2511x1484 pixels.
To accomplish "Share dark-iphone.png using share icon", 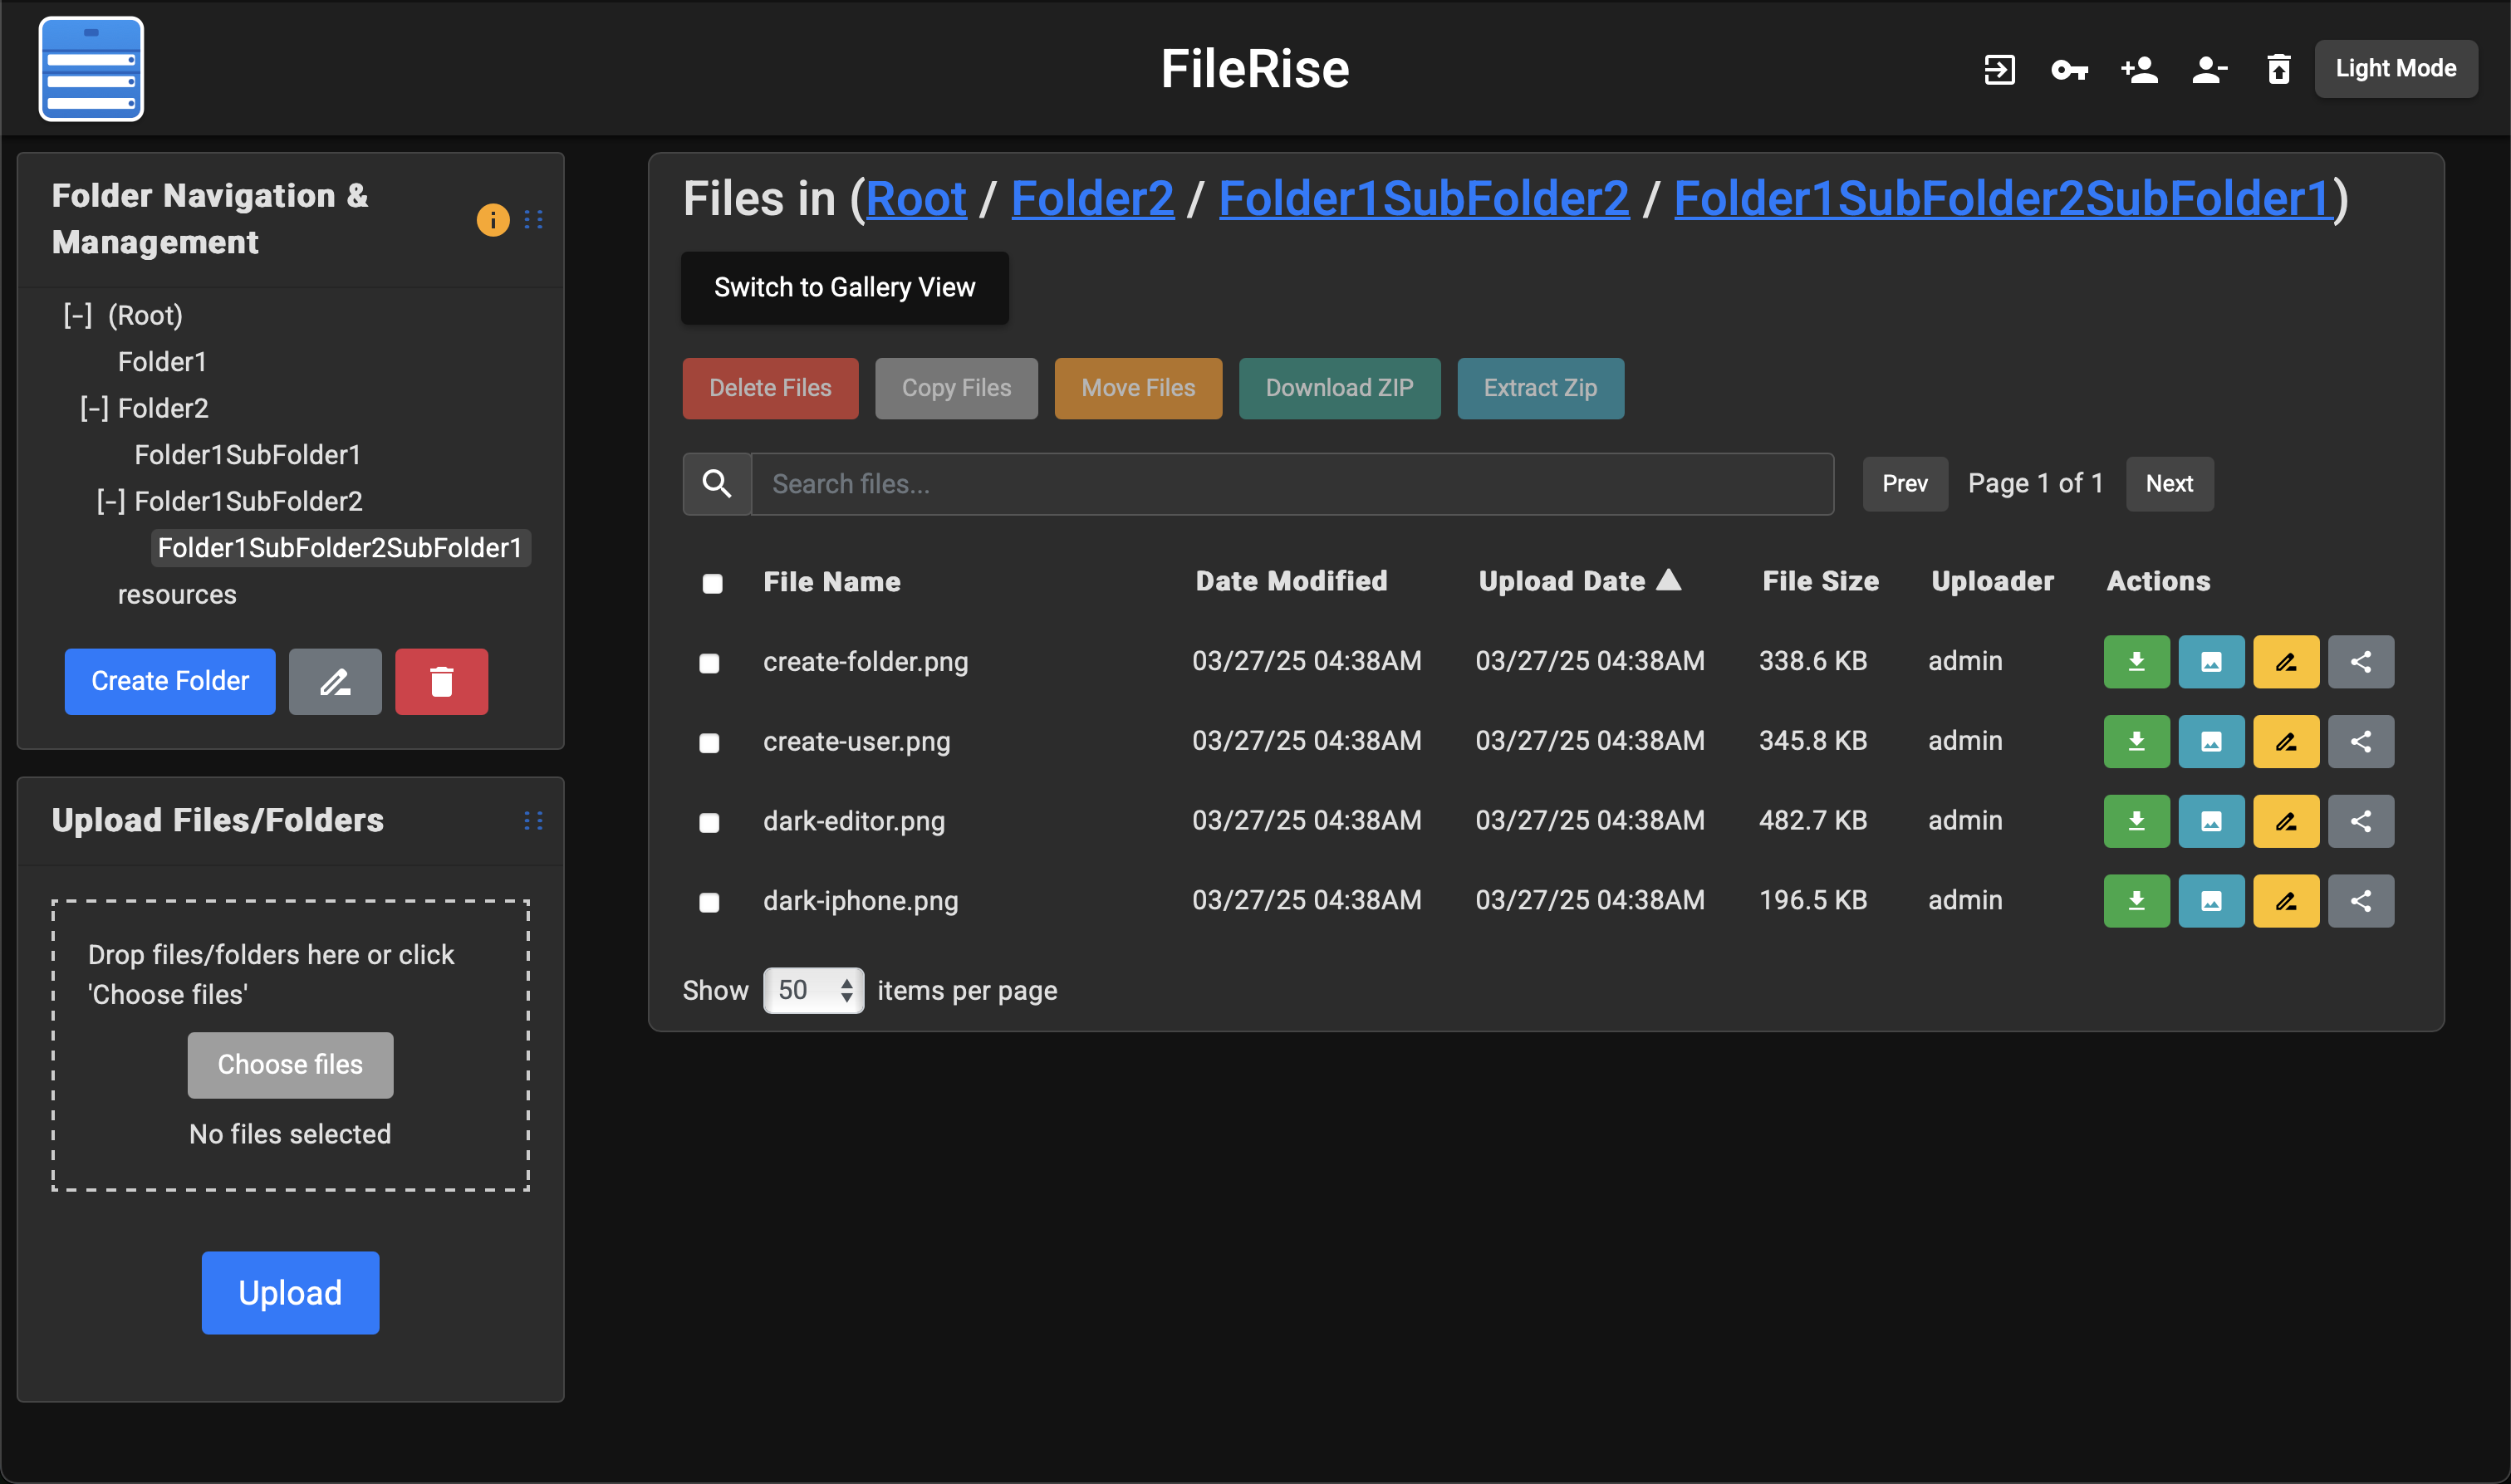I will [2360, 901].
